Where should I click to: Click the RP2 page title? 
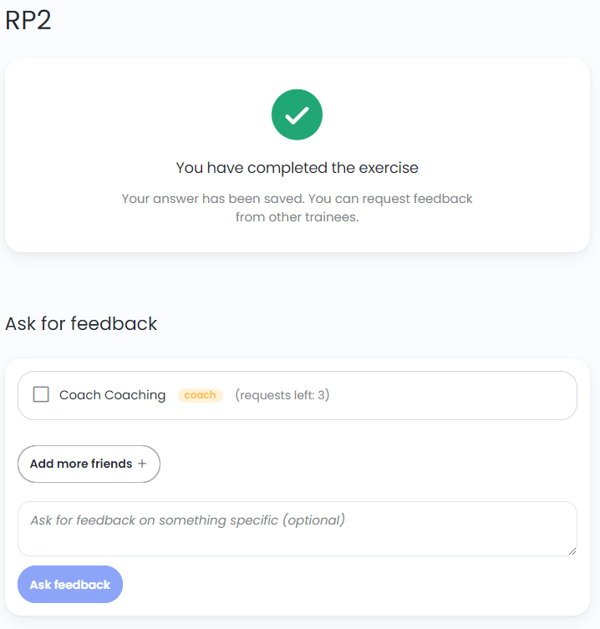click(x=28, y=20)
